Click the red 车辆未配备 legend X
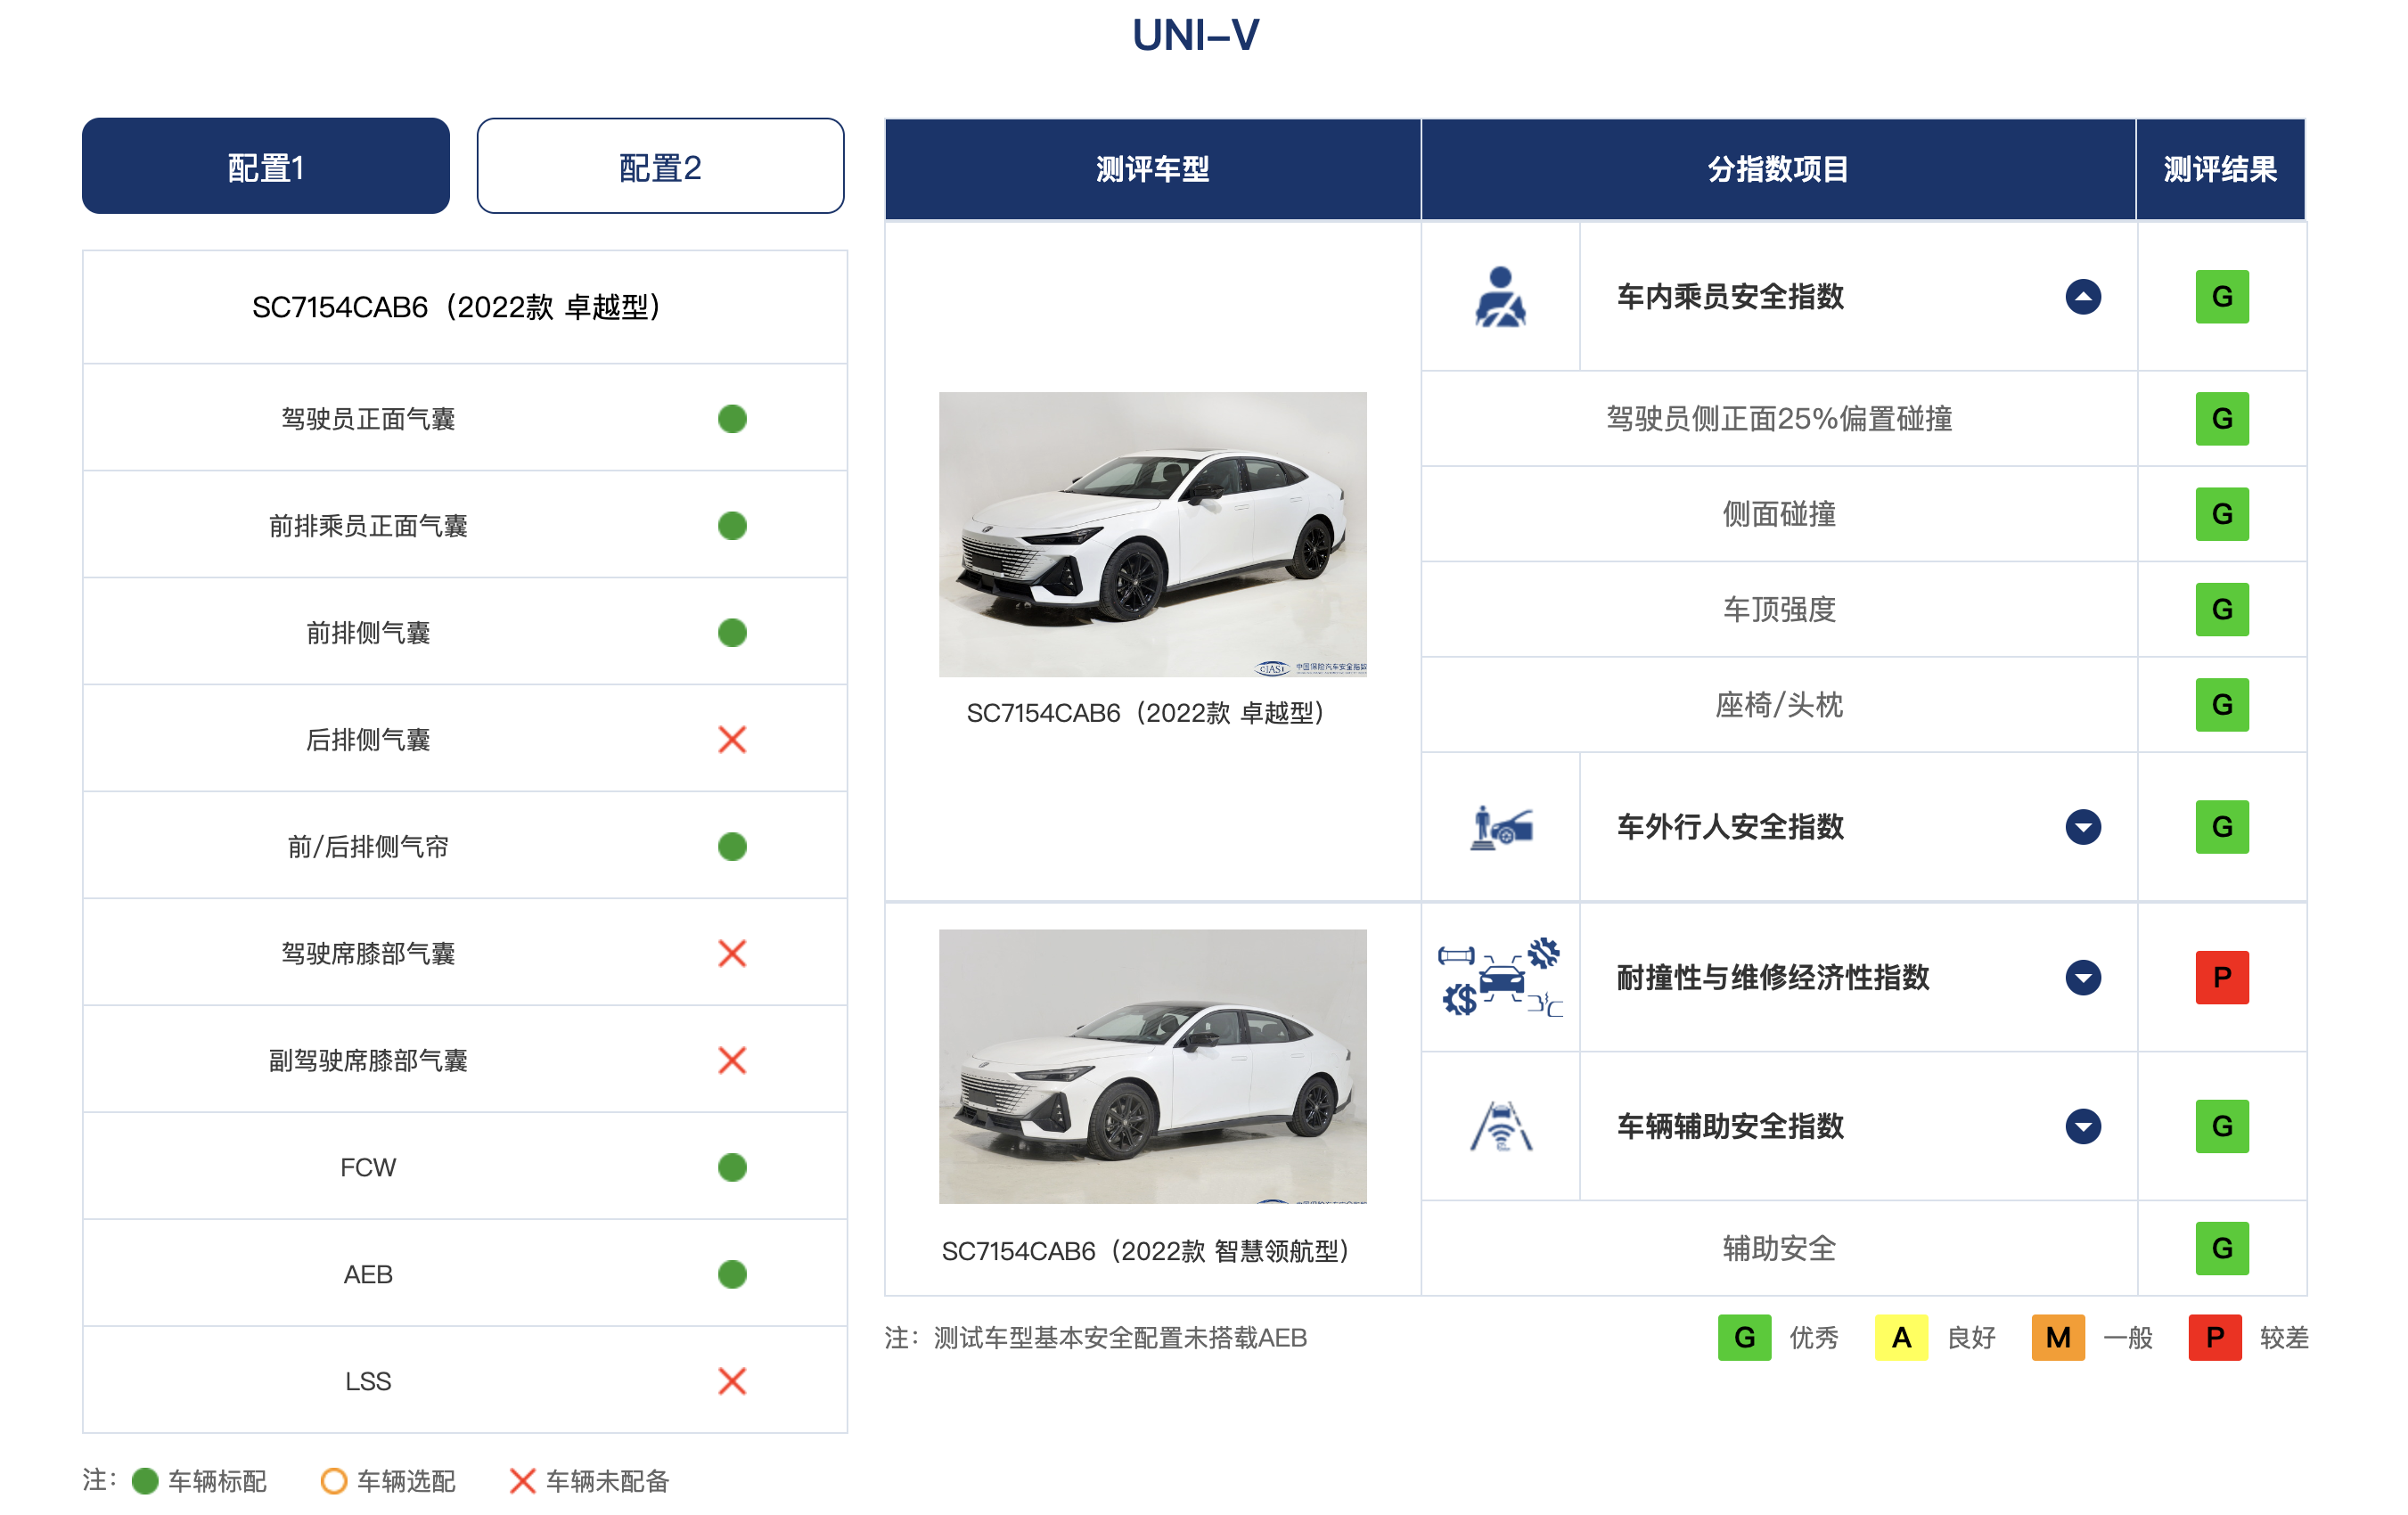2408x1515 pixels. [x=522, y=1481]
